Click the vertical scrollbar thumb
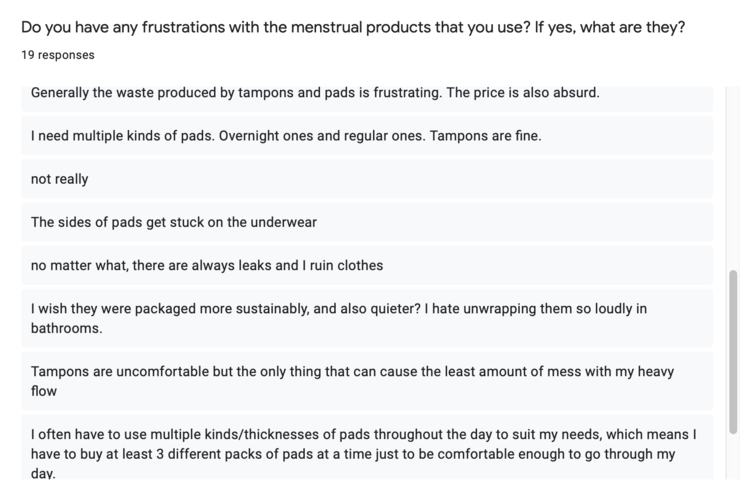The height and width of the screenshot is (498, 750). (x=735, y=350)
